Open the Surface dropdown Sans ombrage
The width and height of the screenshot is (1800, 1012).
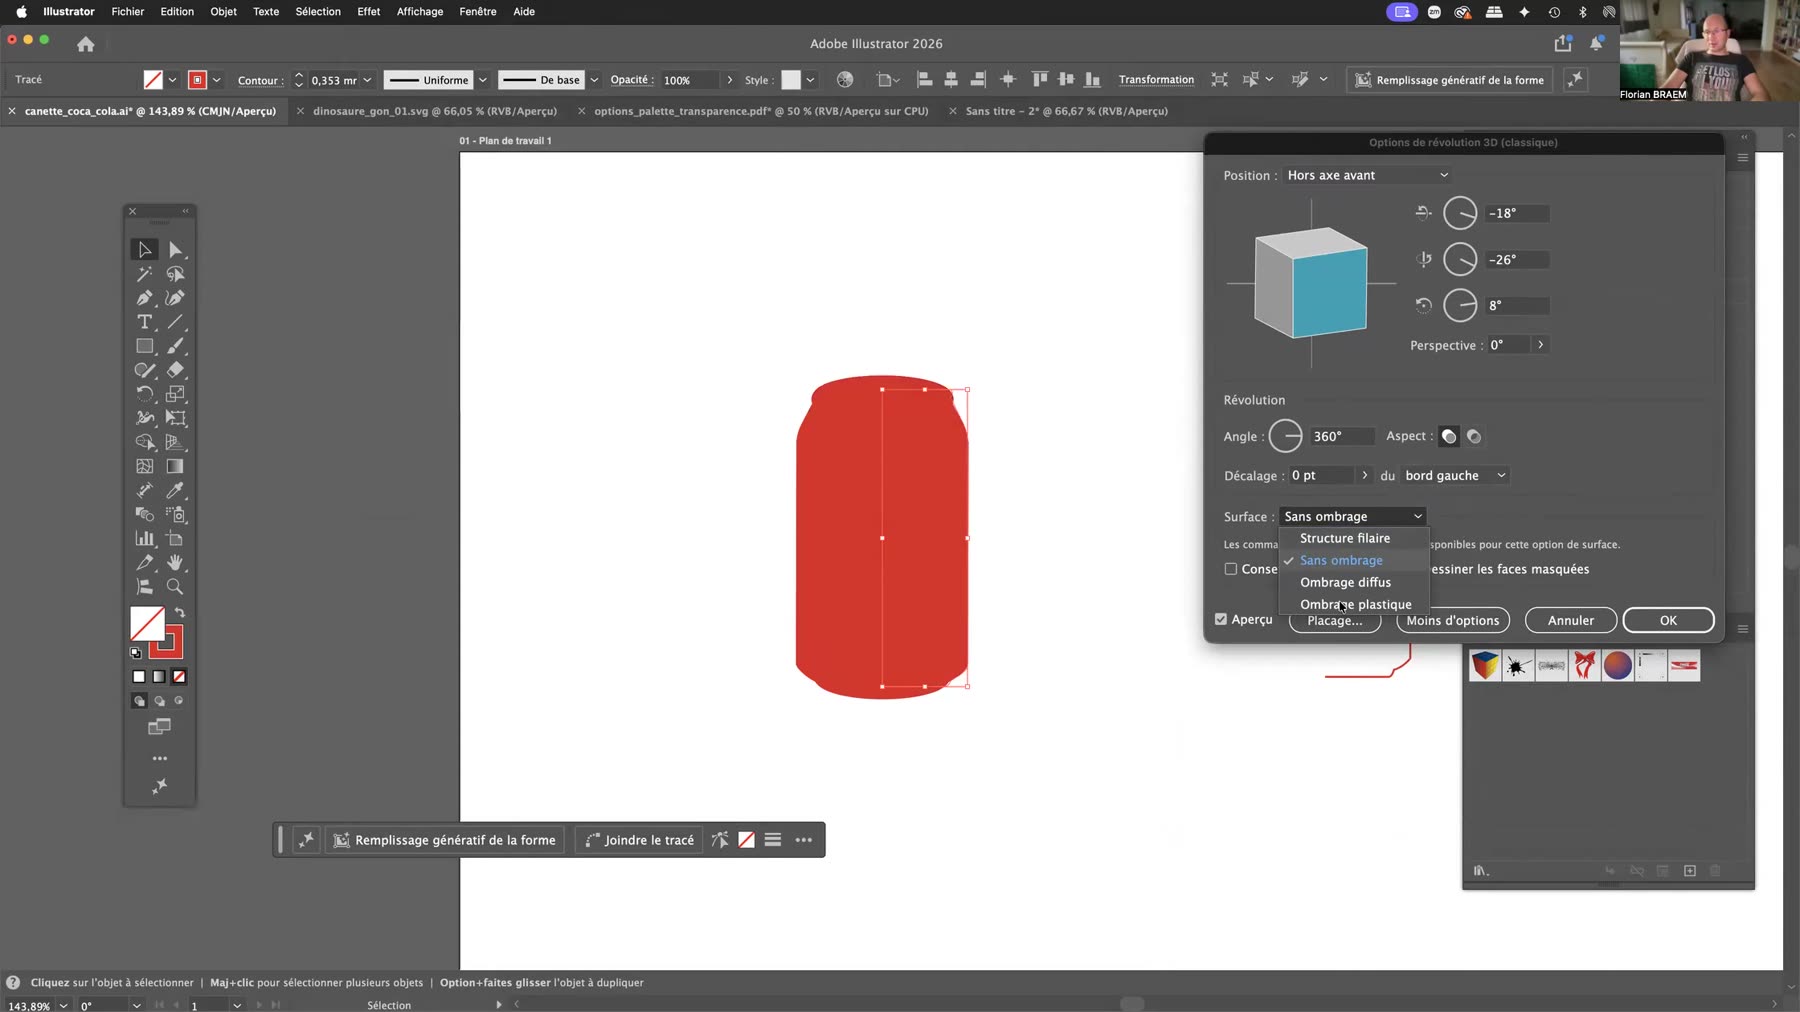(1353, 516)
